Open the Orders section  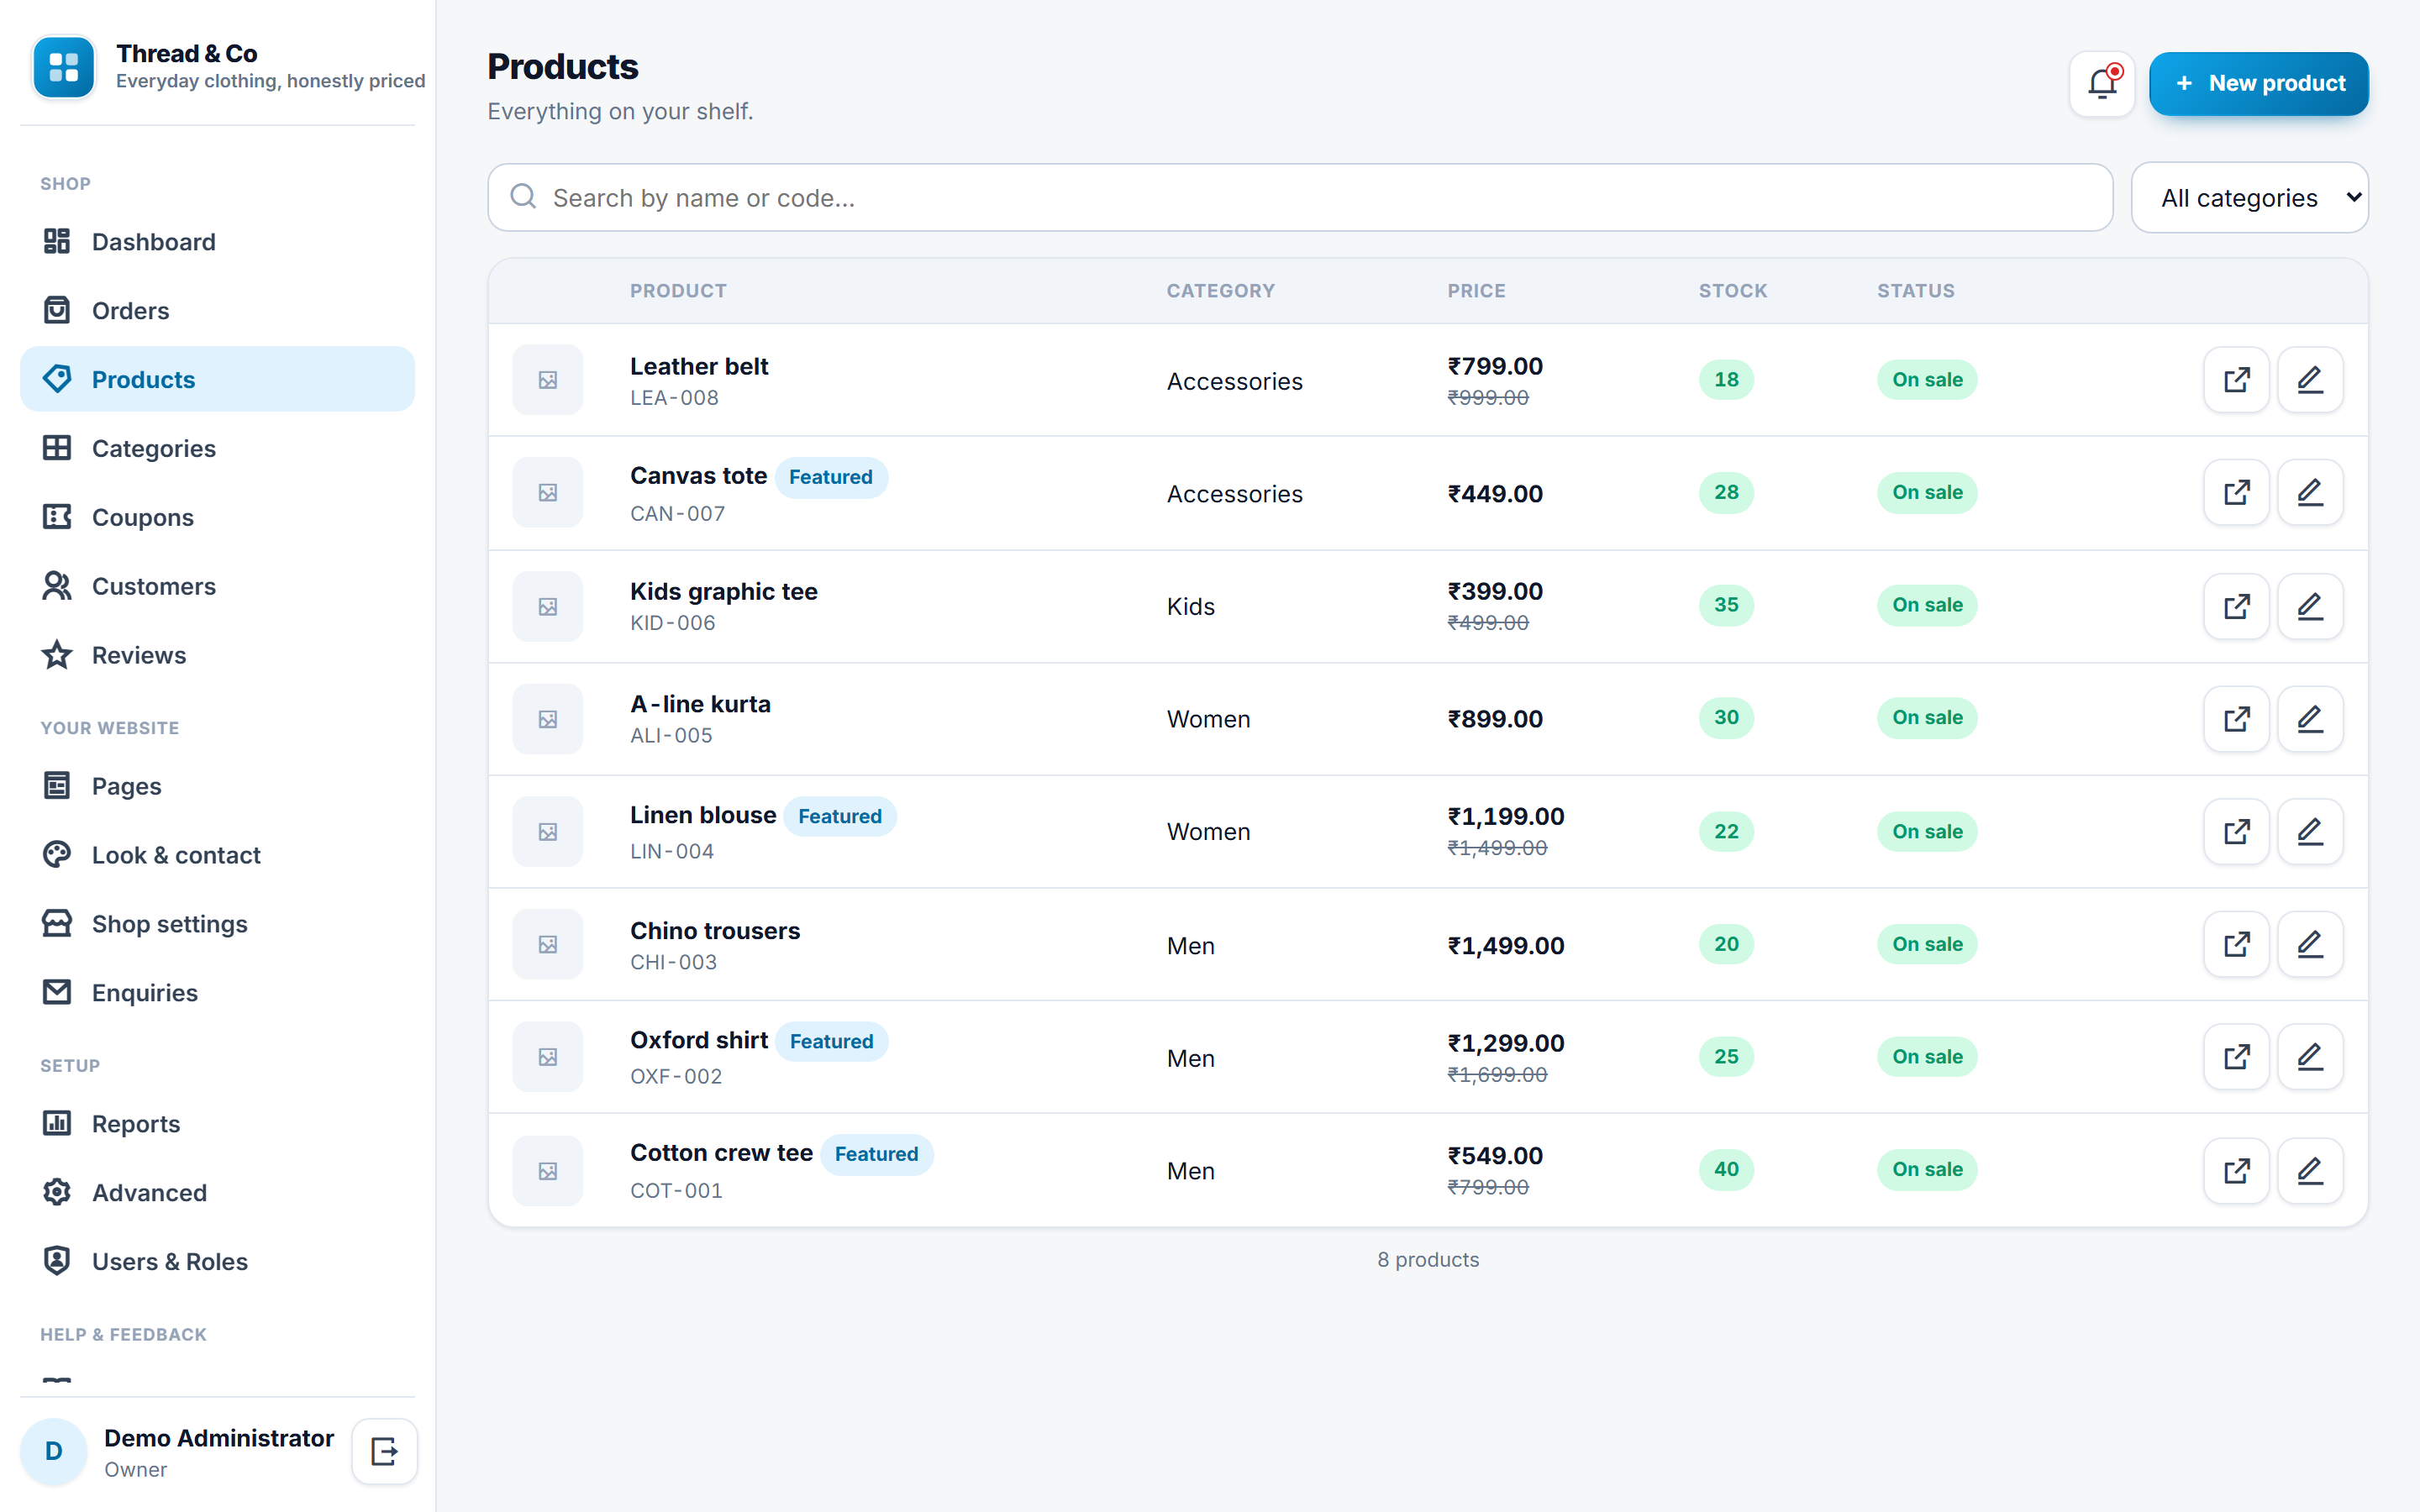[217, 310]
